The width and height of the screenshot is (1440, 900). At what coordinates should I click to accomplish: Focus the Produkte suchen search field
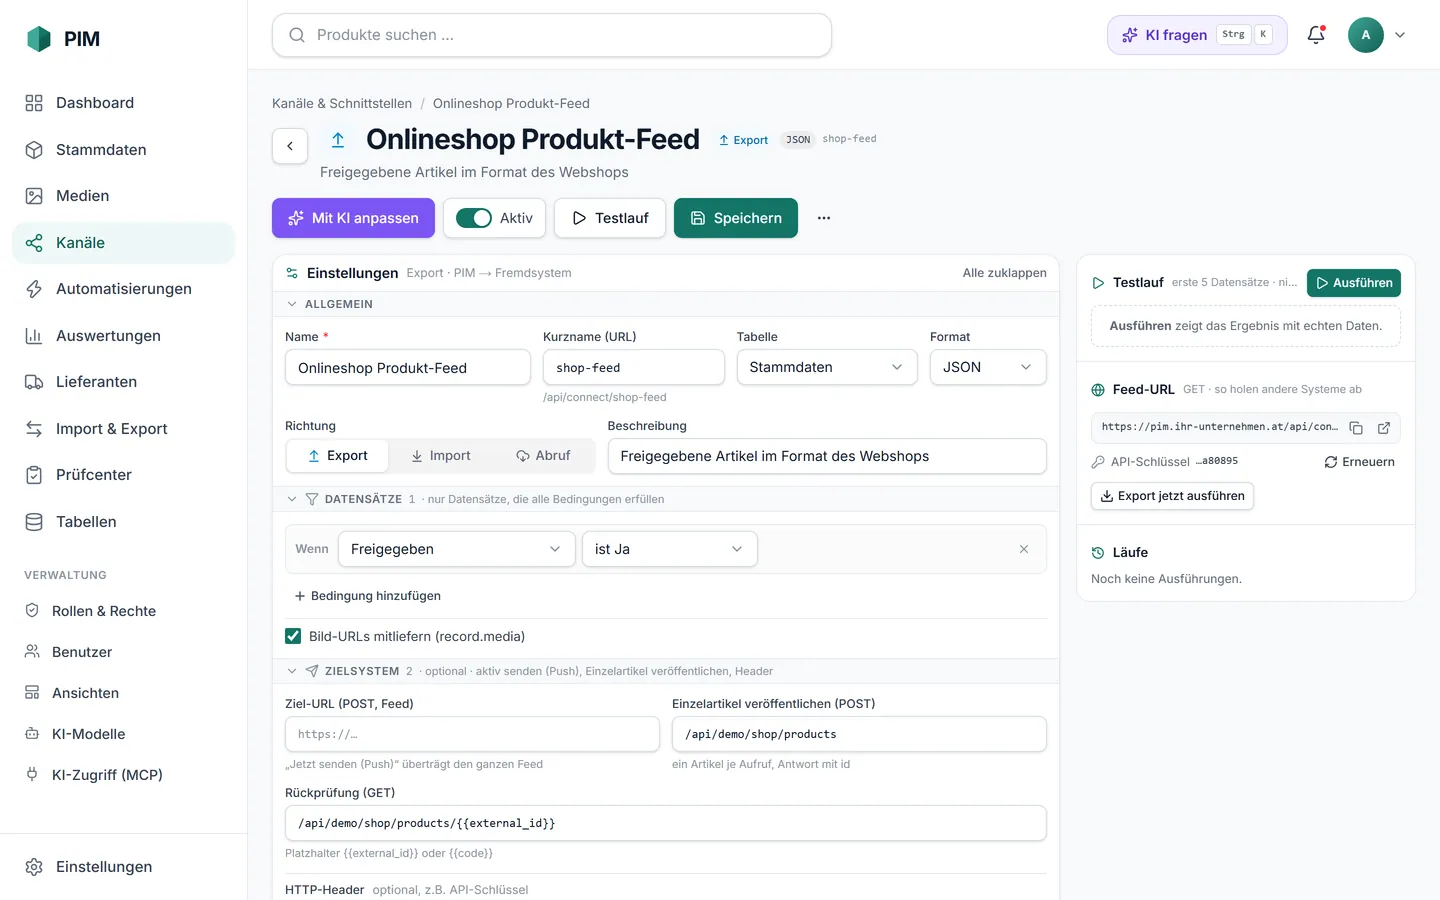tap(552, 35)
